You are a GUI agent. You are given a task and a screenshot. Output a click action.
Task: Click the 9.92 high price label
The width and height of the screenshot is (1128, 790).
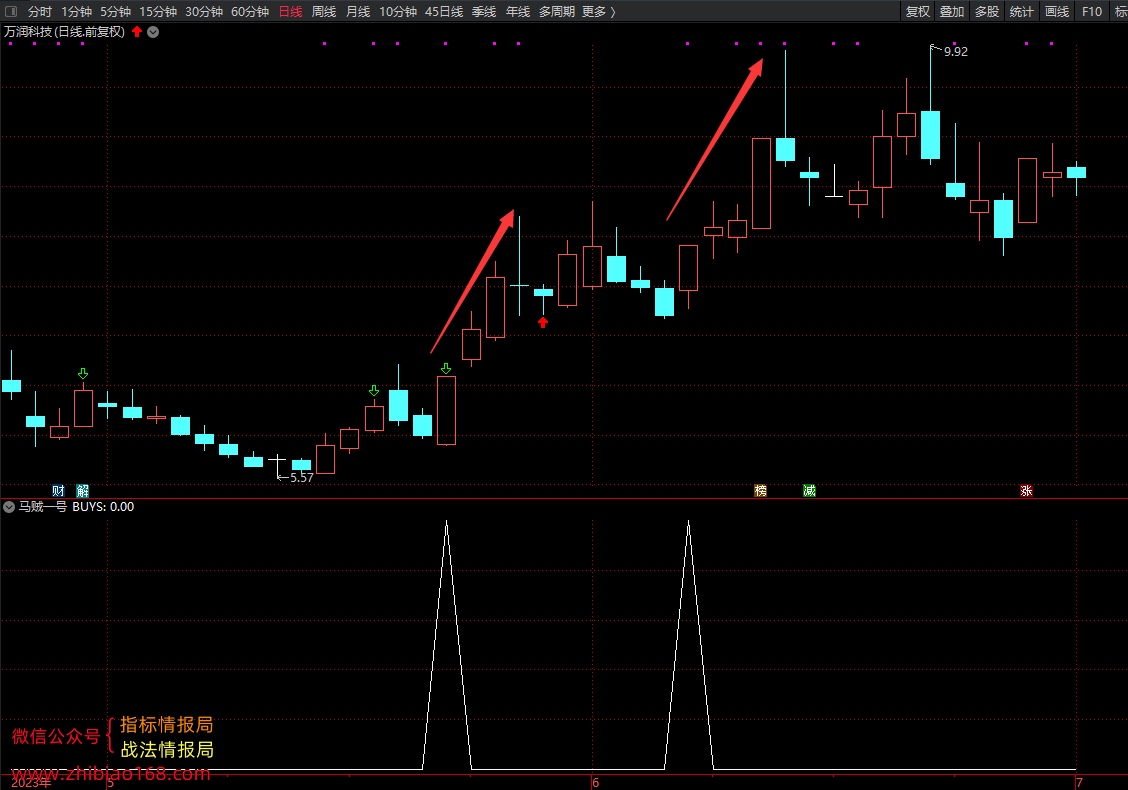(956, 52)
